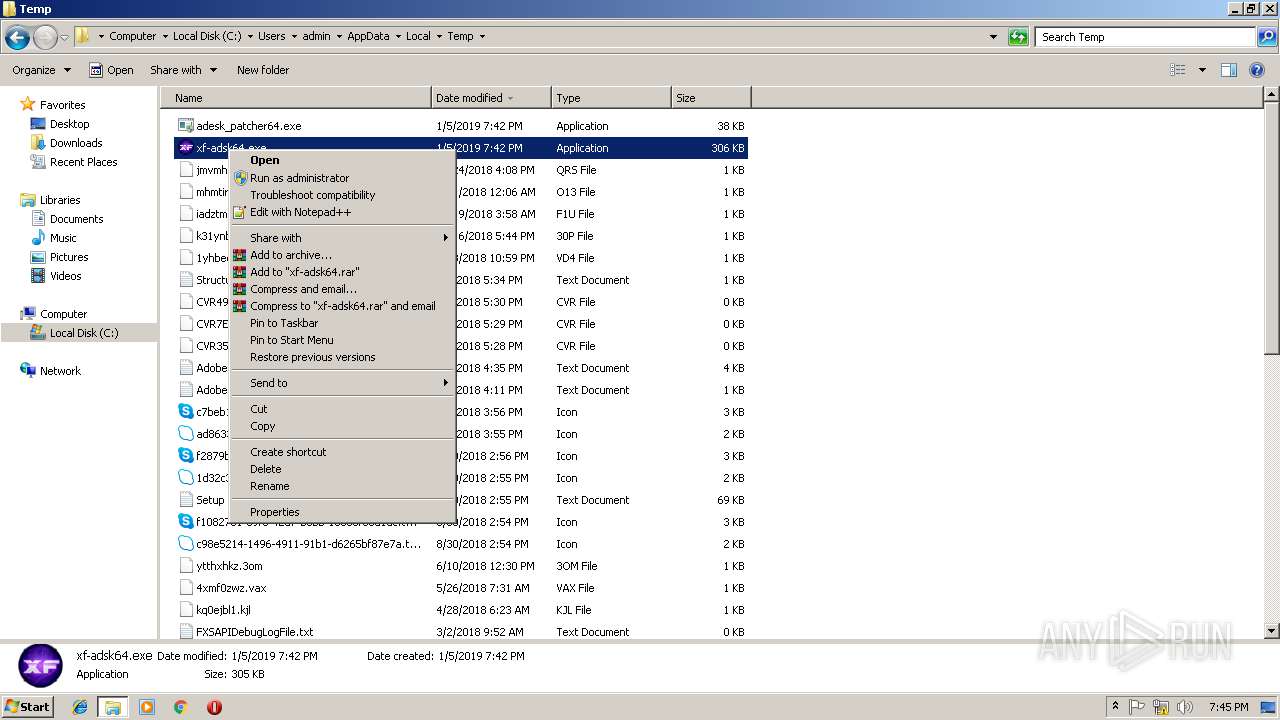1280x720 pixels.
Task: Click the XF icon in details pane
Action: point(40,666)
